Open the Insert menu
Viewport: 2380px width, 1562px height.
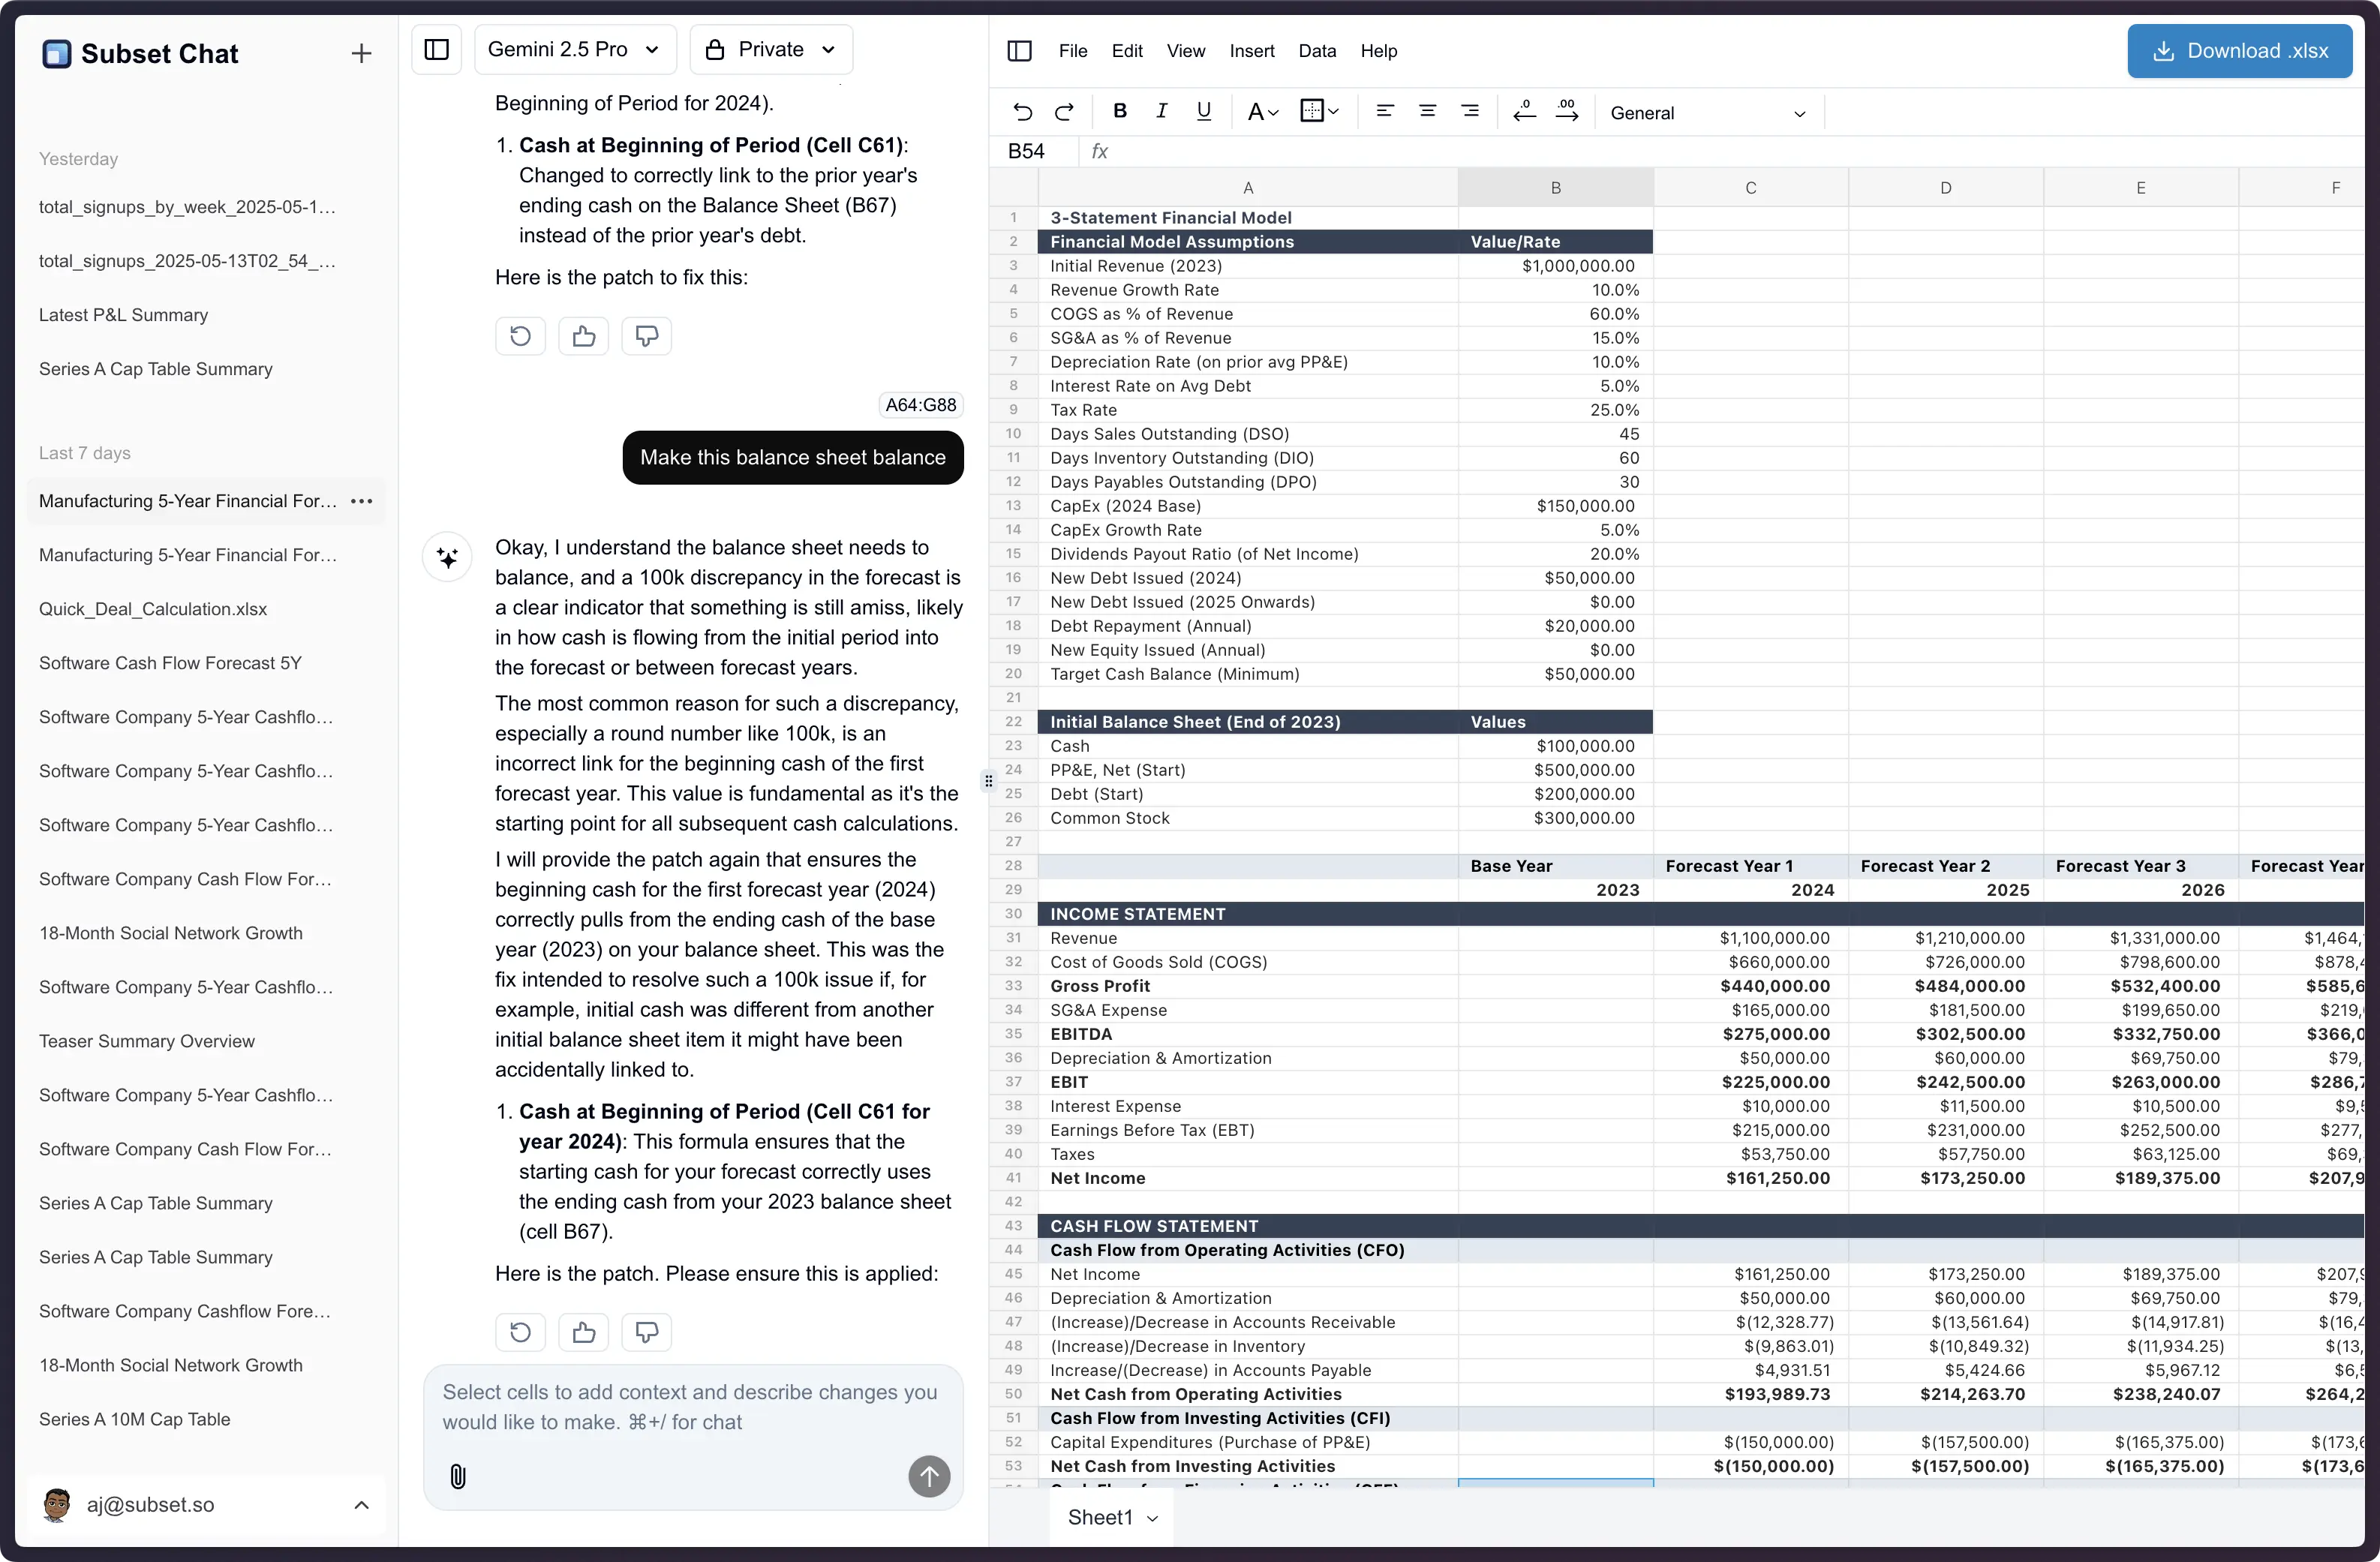point(1252,51)
